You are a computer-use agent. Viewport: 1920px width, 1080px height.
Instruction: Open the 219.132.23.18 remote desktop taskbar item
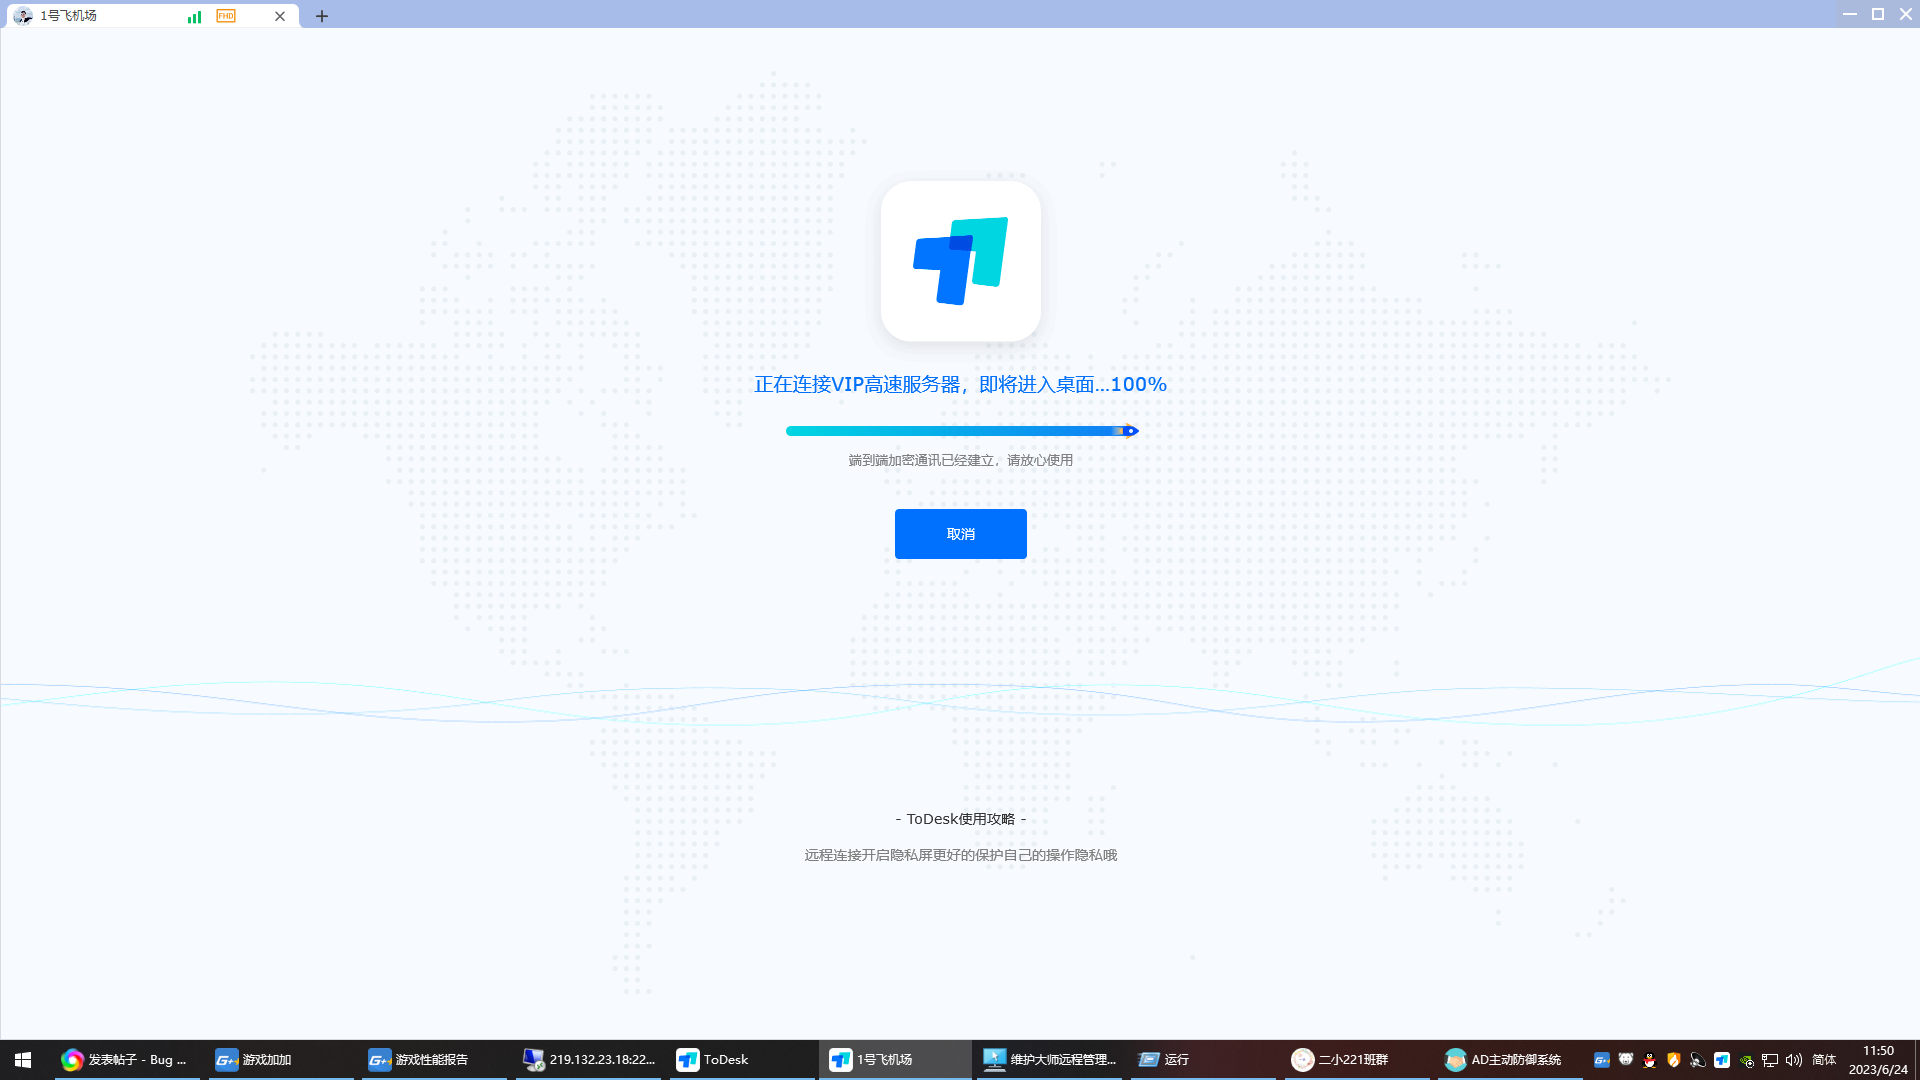(x=588, y=1059)
